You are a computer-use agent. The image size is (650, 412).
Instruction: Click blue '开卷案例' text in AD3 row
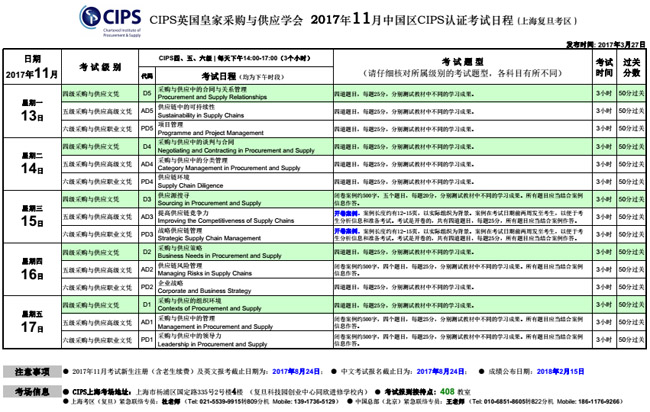347,213
